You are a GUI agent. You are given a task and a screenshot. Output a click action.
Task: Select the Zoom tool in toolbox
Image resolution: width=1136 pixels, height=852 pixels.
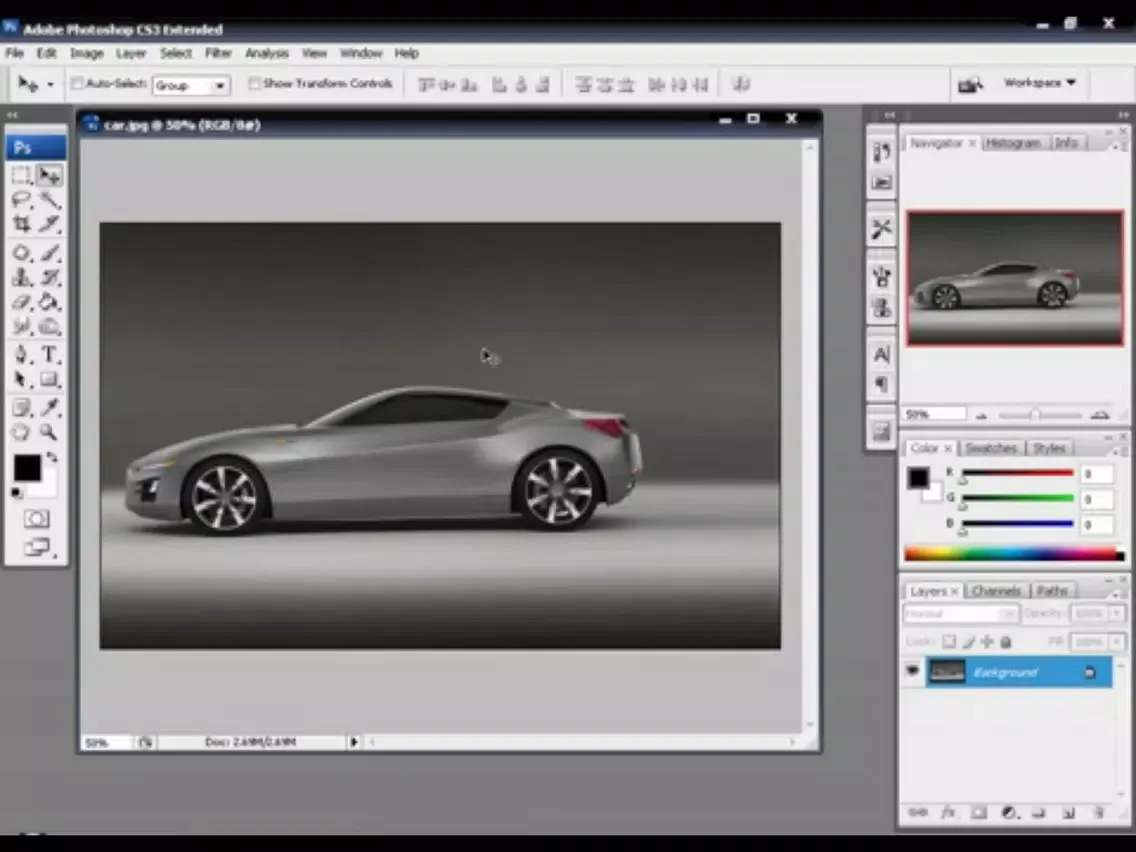[x=49, y=433]
